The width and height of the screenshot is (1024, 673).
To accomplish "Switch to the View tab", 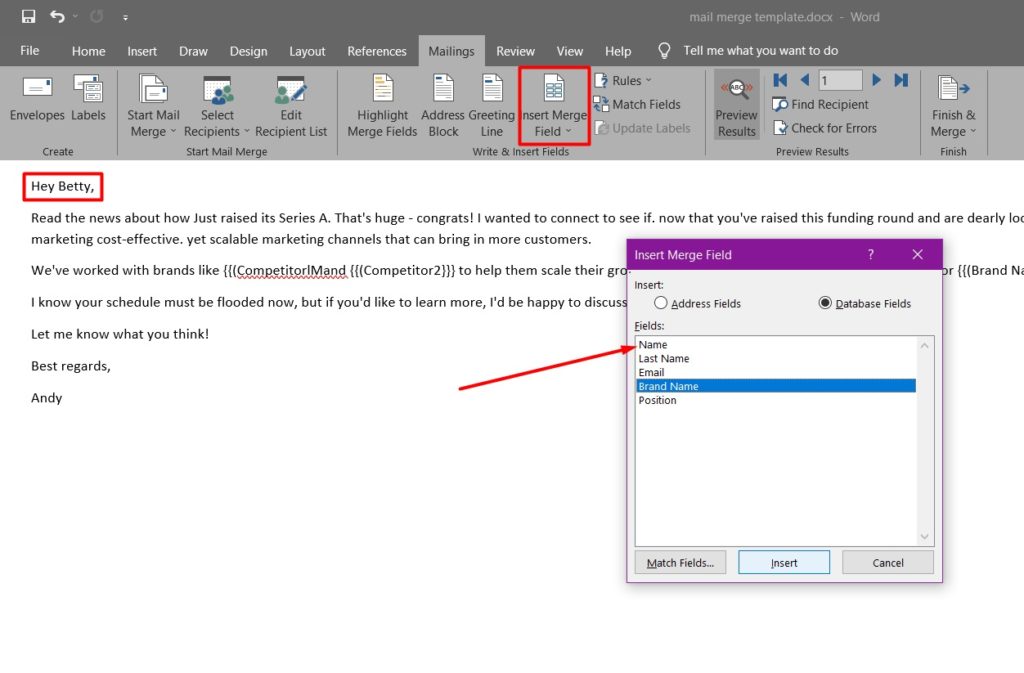I will [569, 51].
